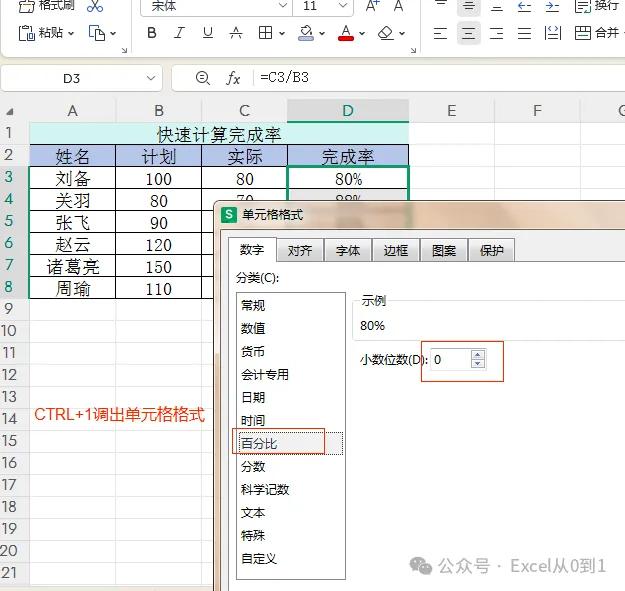
Task: Decrease font size with smaller A icon
Action: point(398,6)
